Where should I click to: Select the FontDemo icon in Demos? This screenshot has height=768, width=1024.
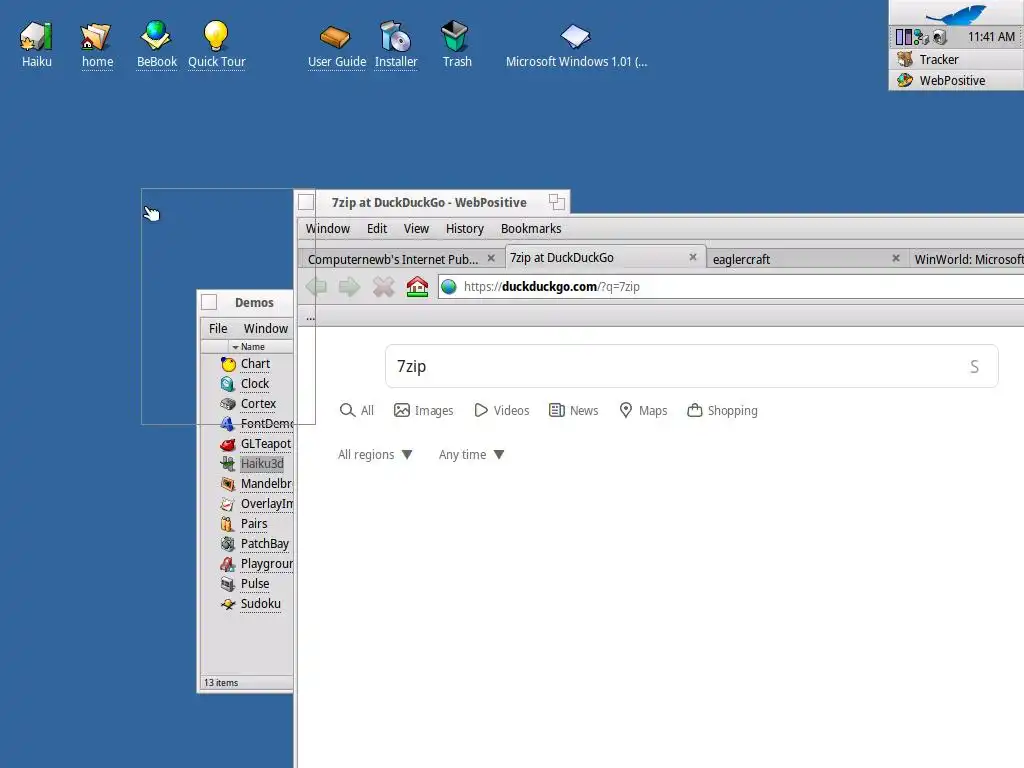tap(228, 424)
